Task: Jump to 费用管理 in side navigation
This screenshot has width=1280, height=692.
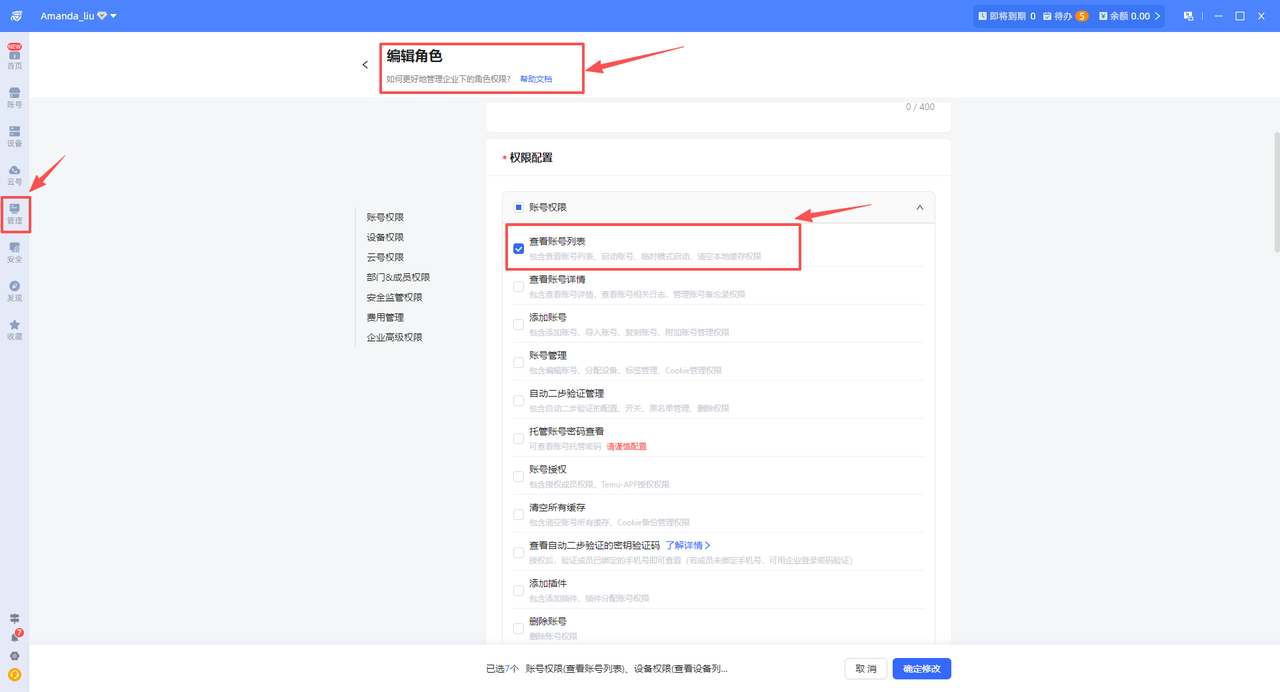Action: [x=385, y=317]
